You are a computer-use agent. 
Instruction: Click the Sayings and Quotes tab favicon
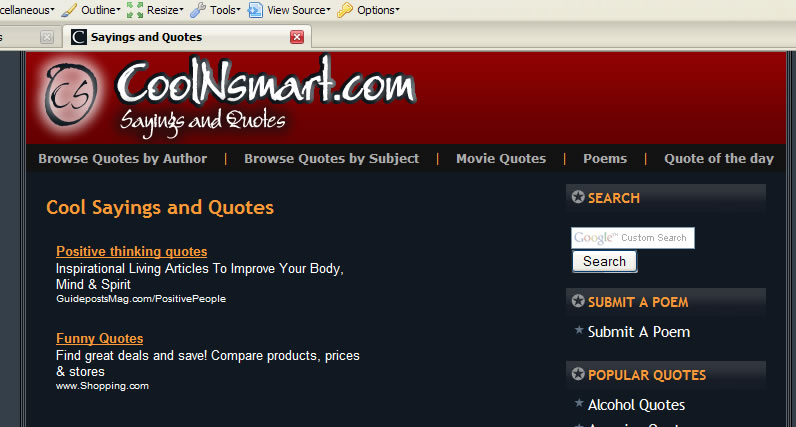(79, 37)
